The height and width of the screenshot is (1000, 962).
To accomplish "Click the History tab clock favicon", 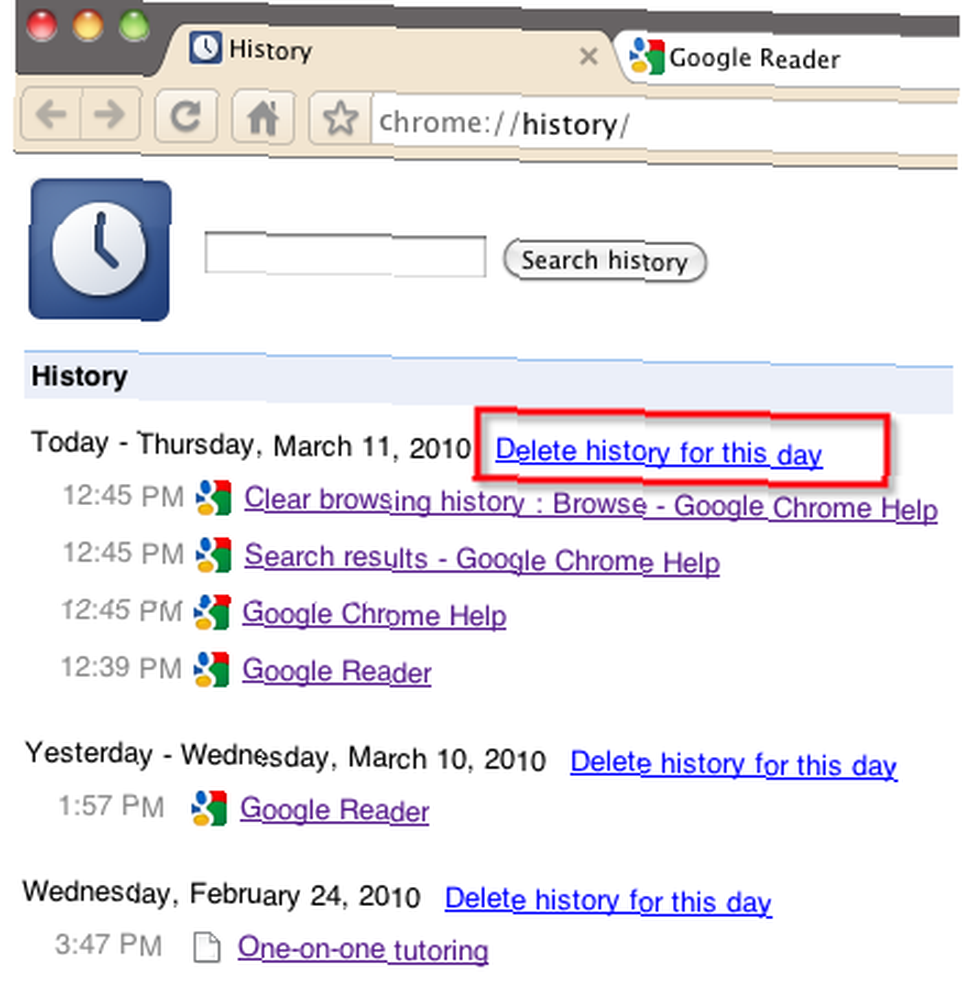I will click(205, 48).
